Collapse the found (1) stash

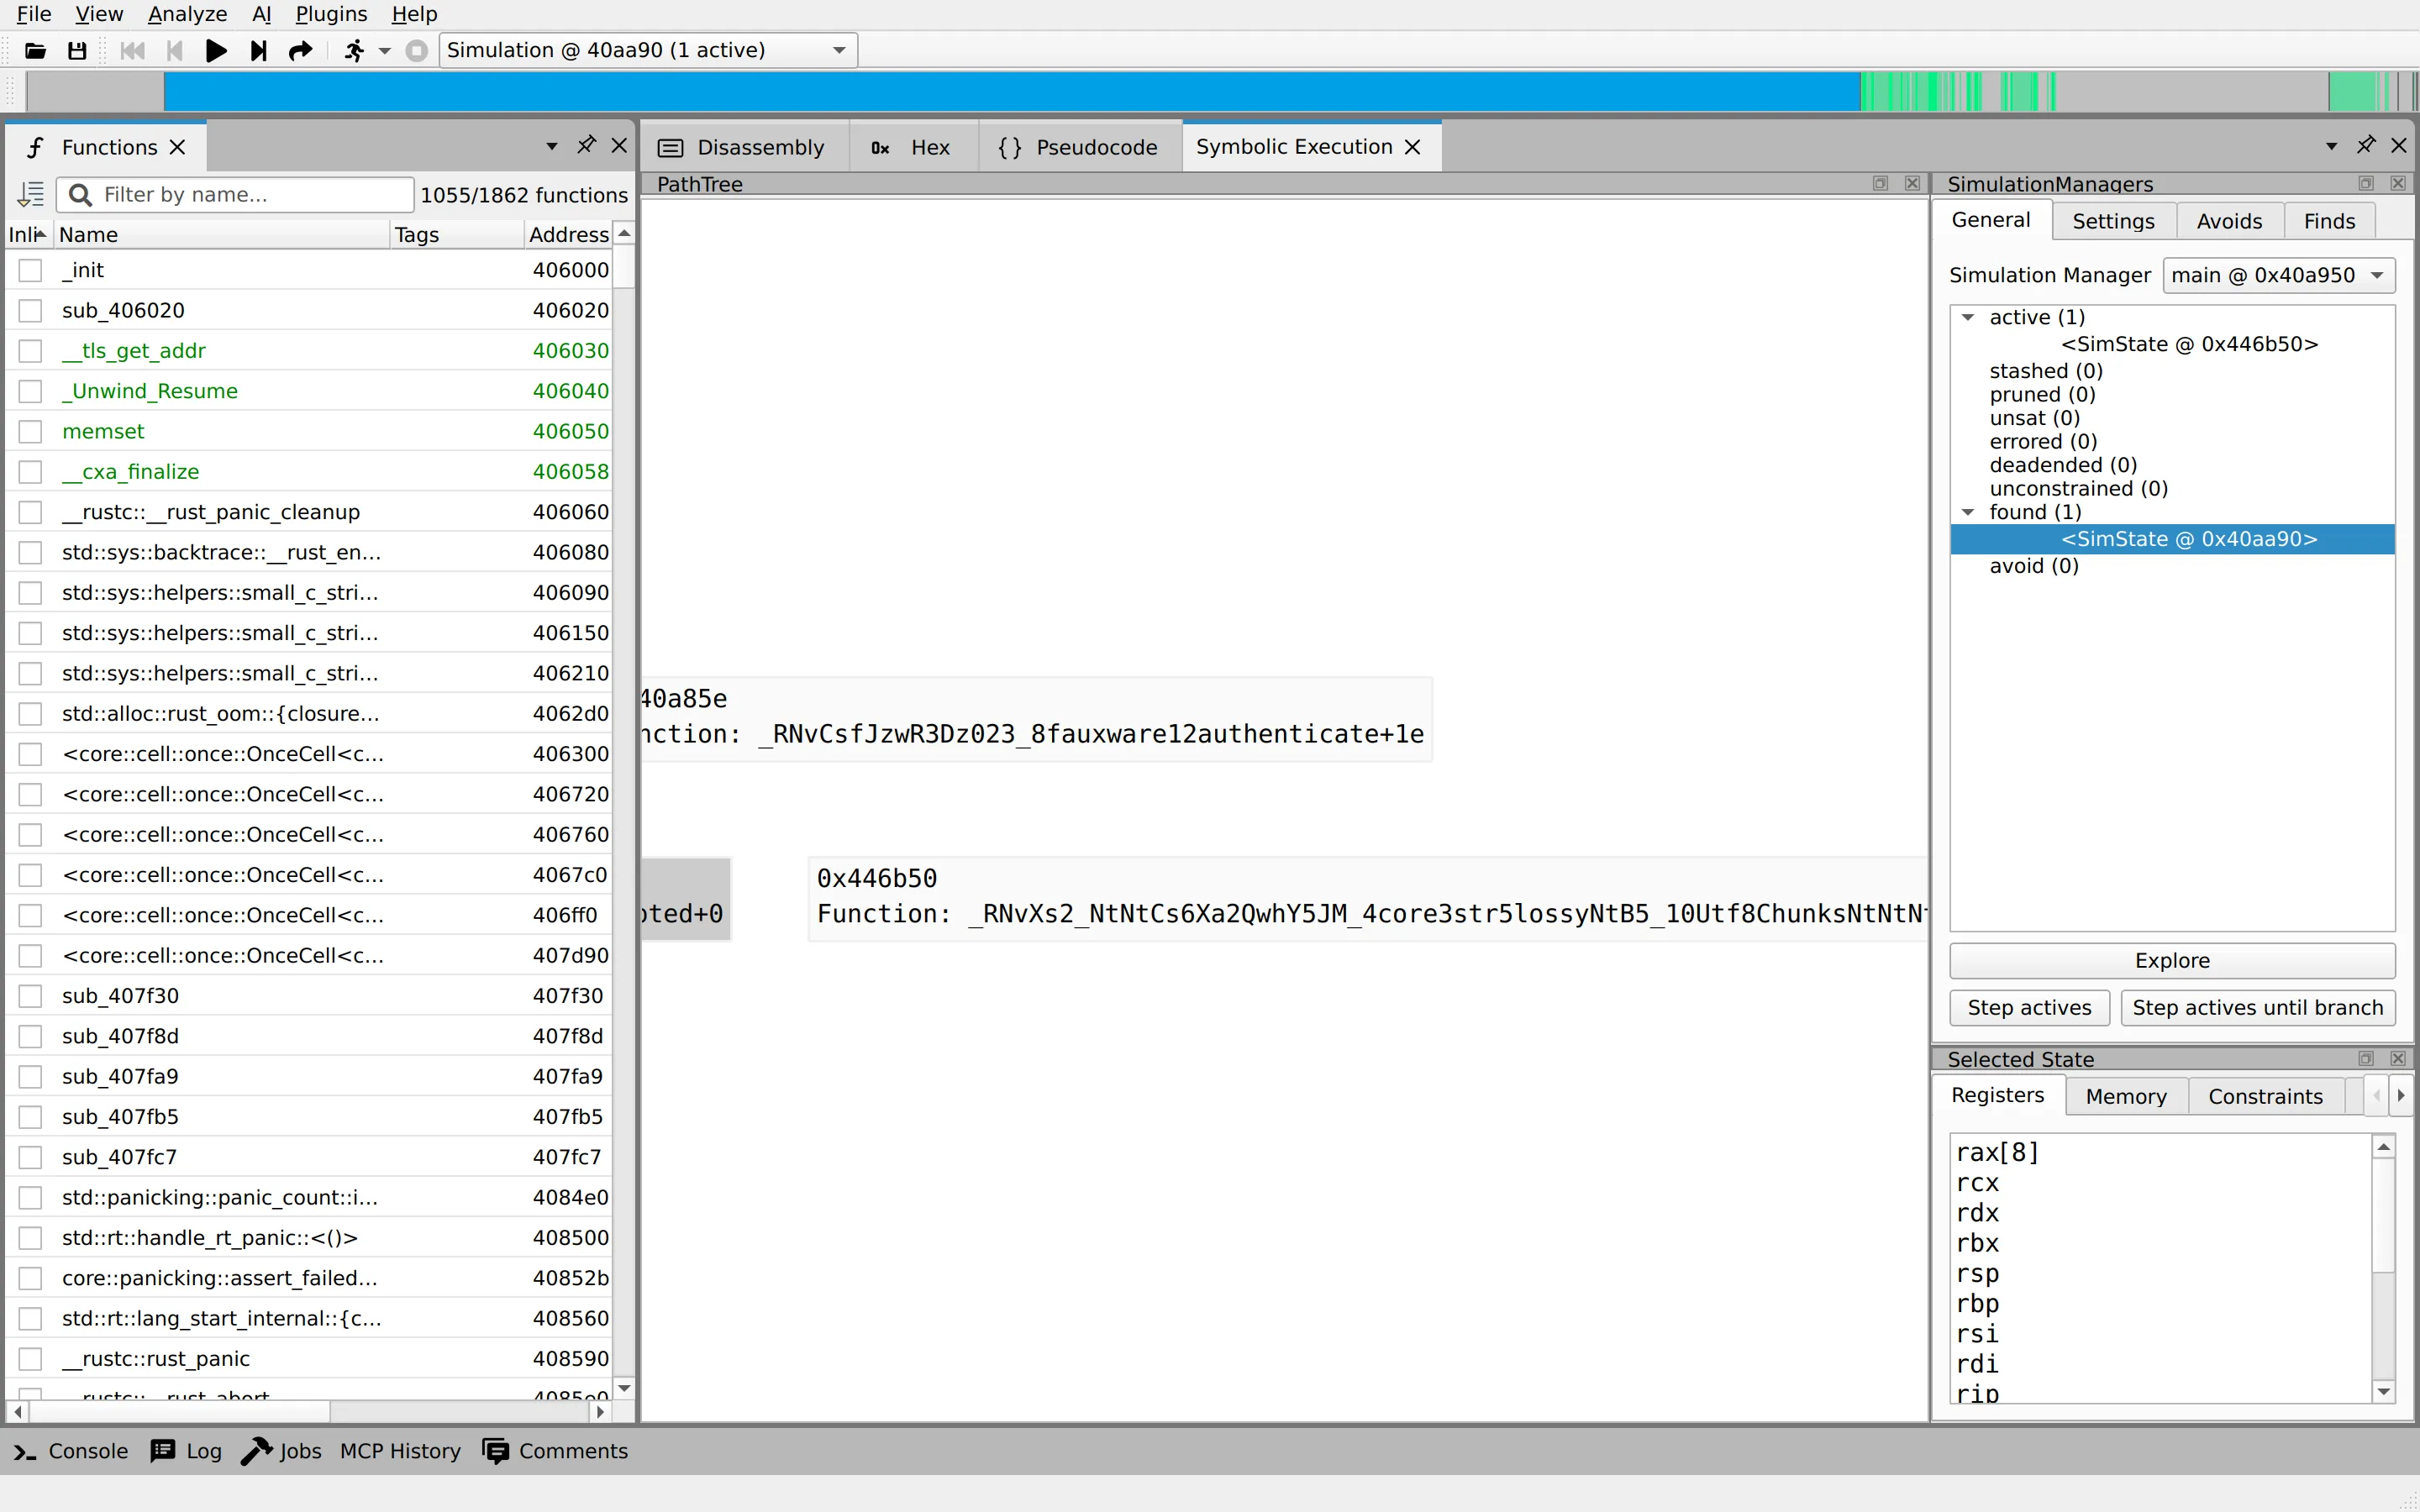(1968, 513)
